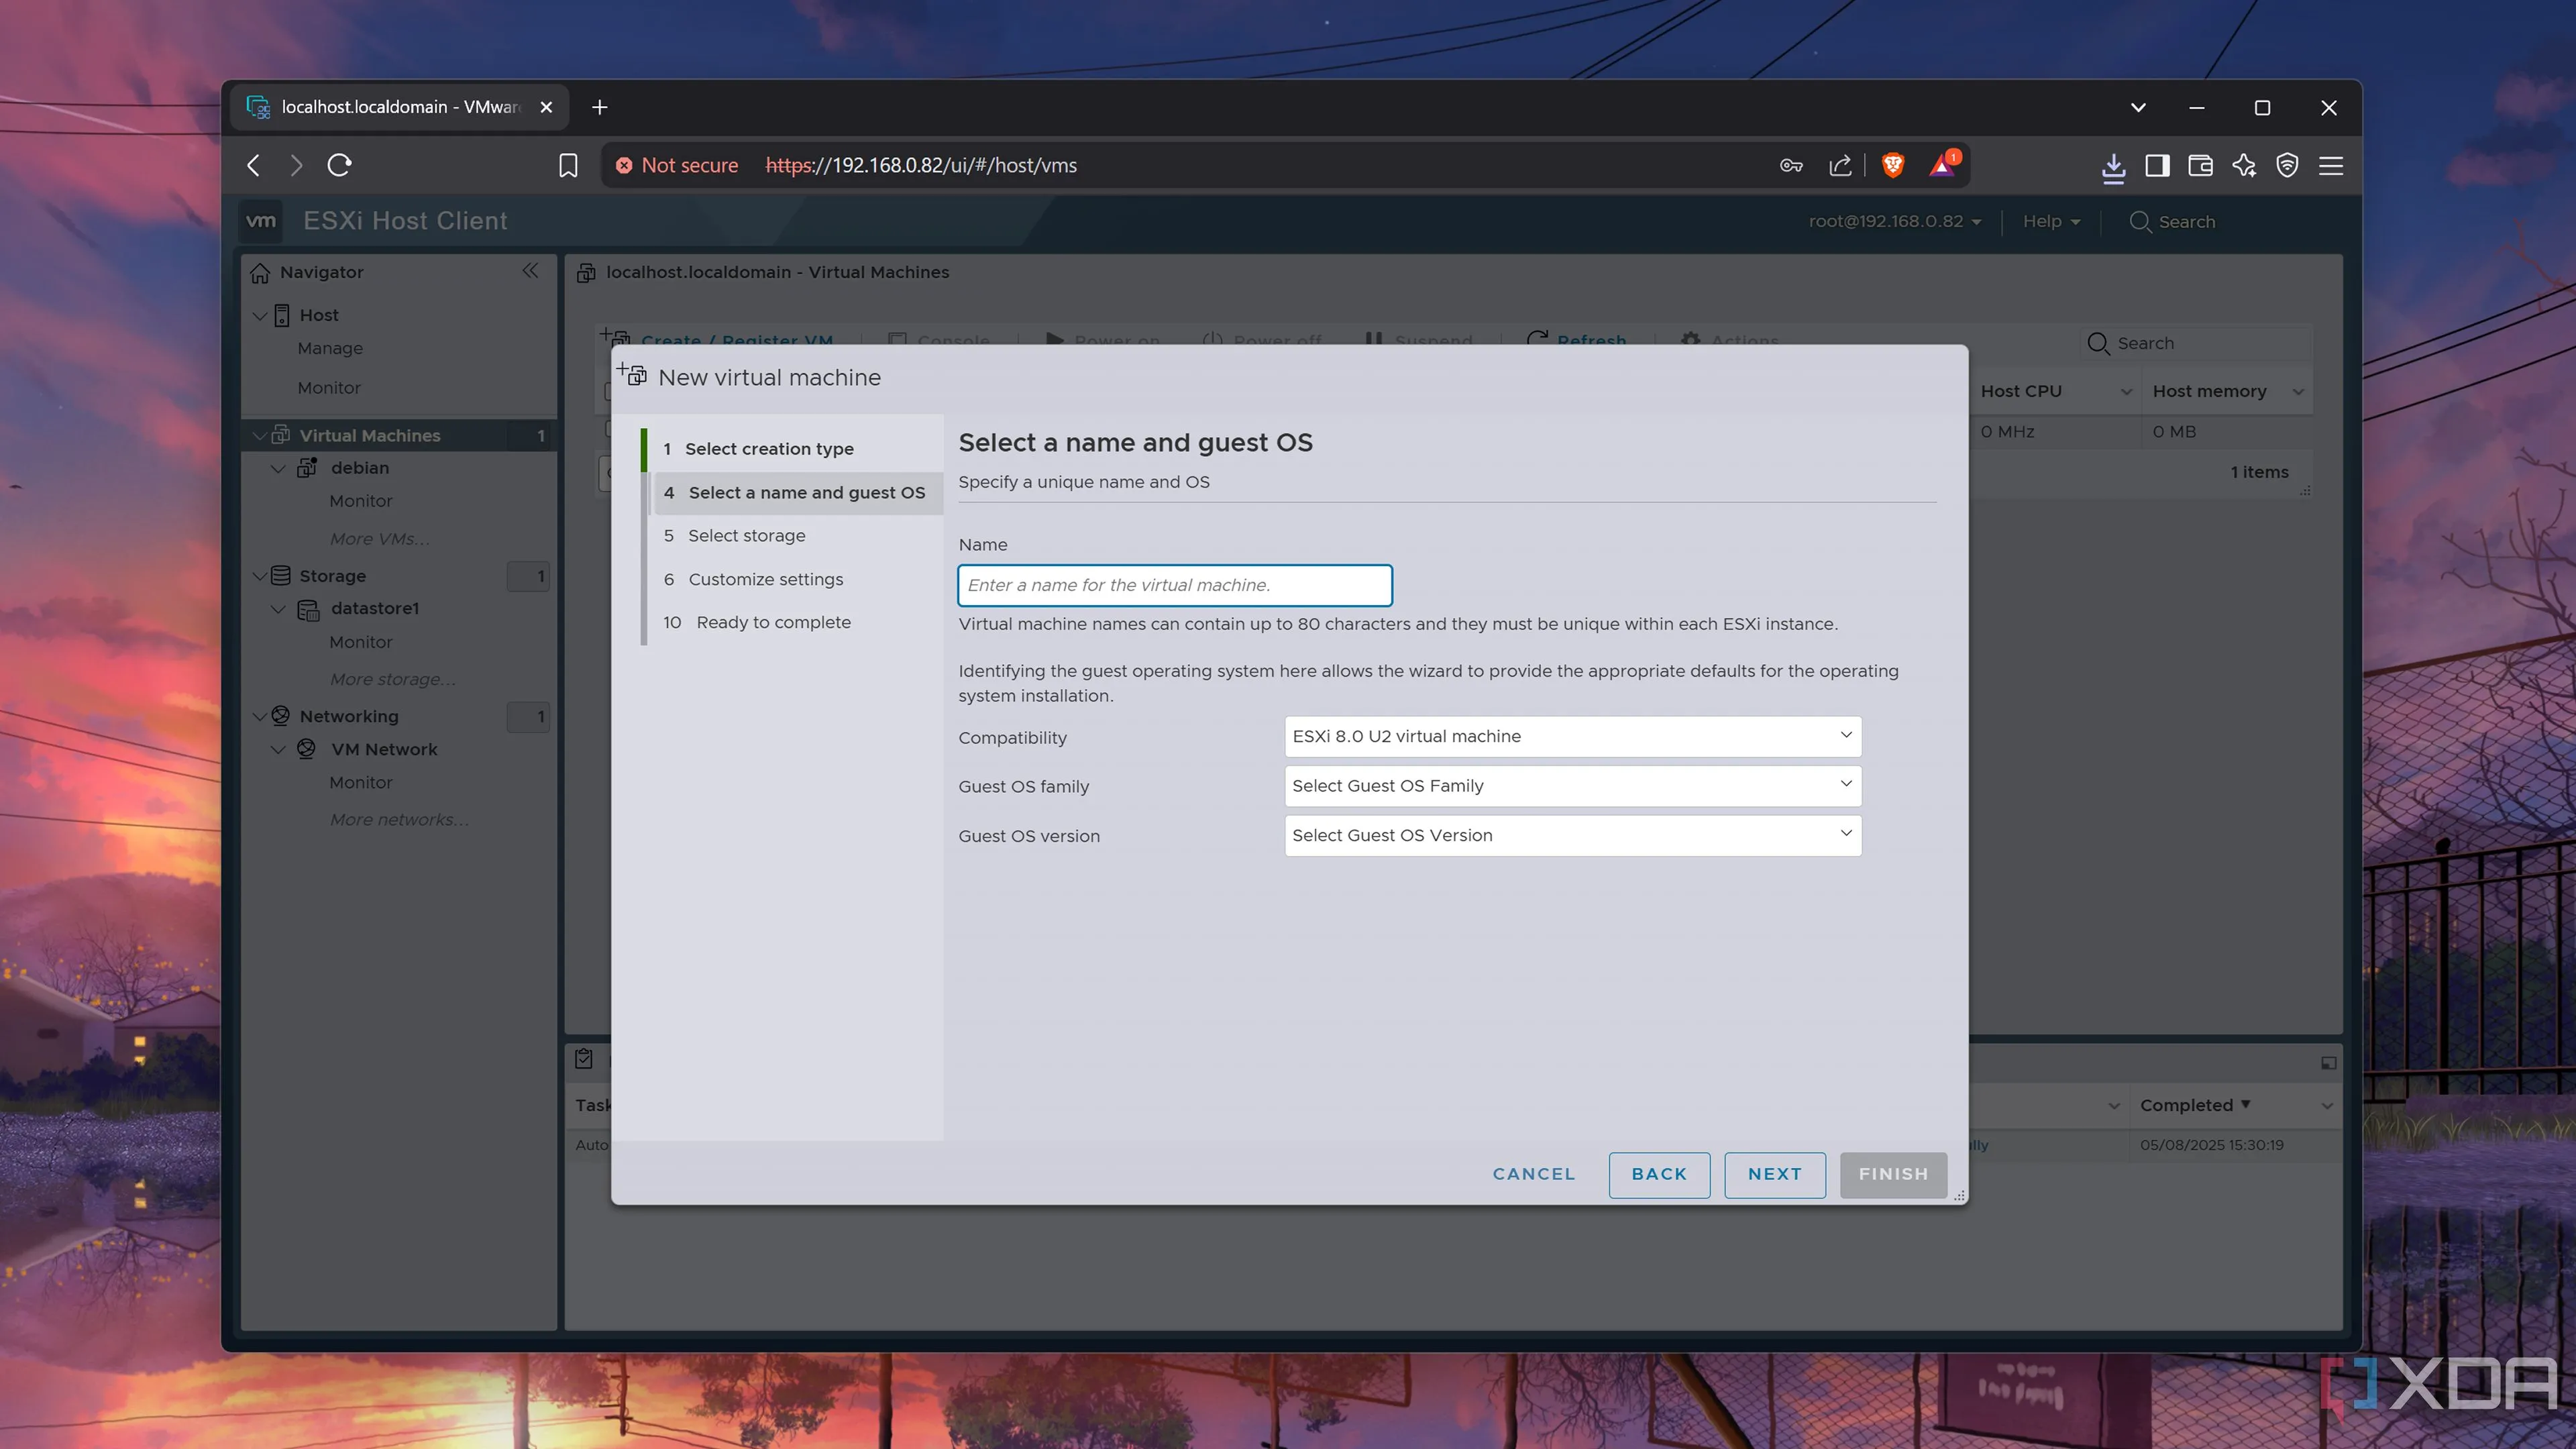This screenshot has height=1449, width=2576.
Task: Click the BACK button
Action: click(1658, 1174)
